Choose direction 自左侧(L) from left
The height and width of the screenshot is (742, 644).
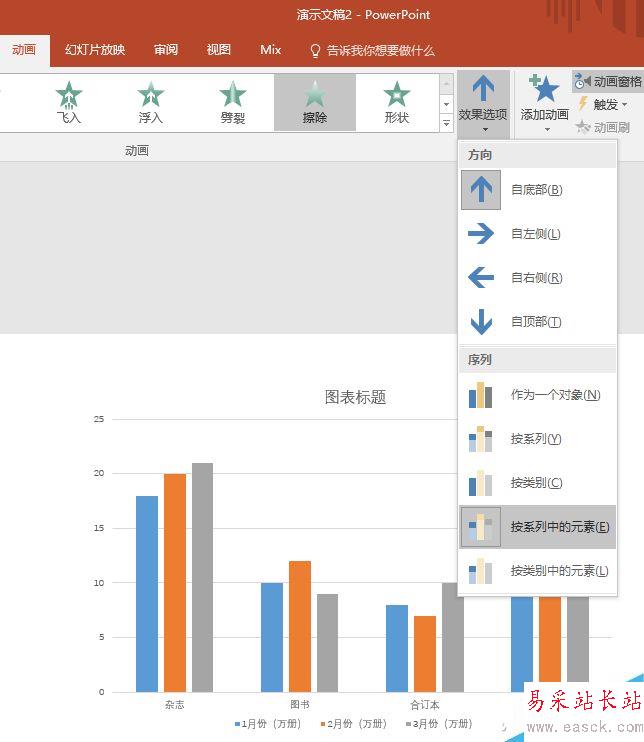coord(538,234)
